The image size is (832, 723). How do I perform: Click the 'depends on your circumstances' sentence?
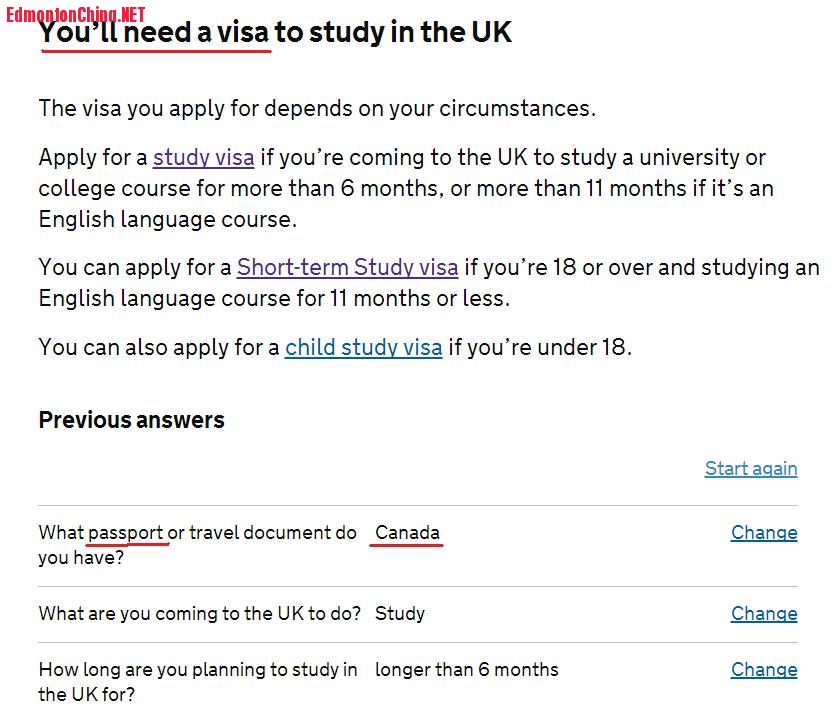316,108
